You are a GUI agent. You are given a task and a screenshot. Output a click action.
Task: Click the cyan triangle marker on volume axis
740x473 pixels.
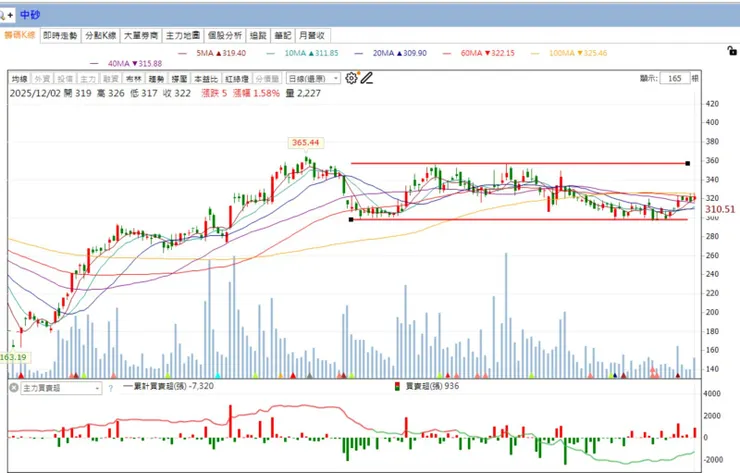pos(218,375)
